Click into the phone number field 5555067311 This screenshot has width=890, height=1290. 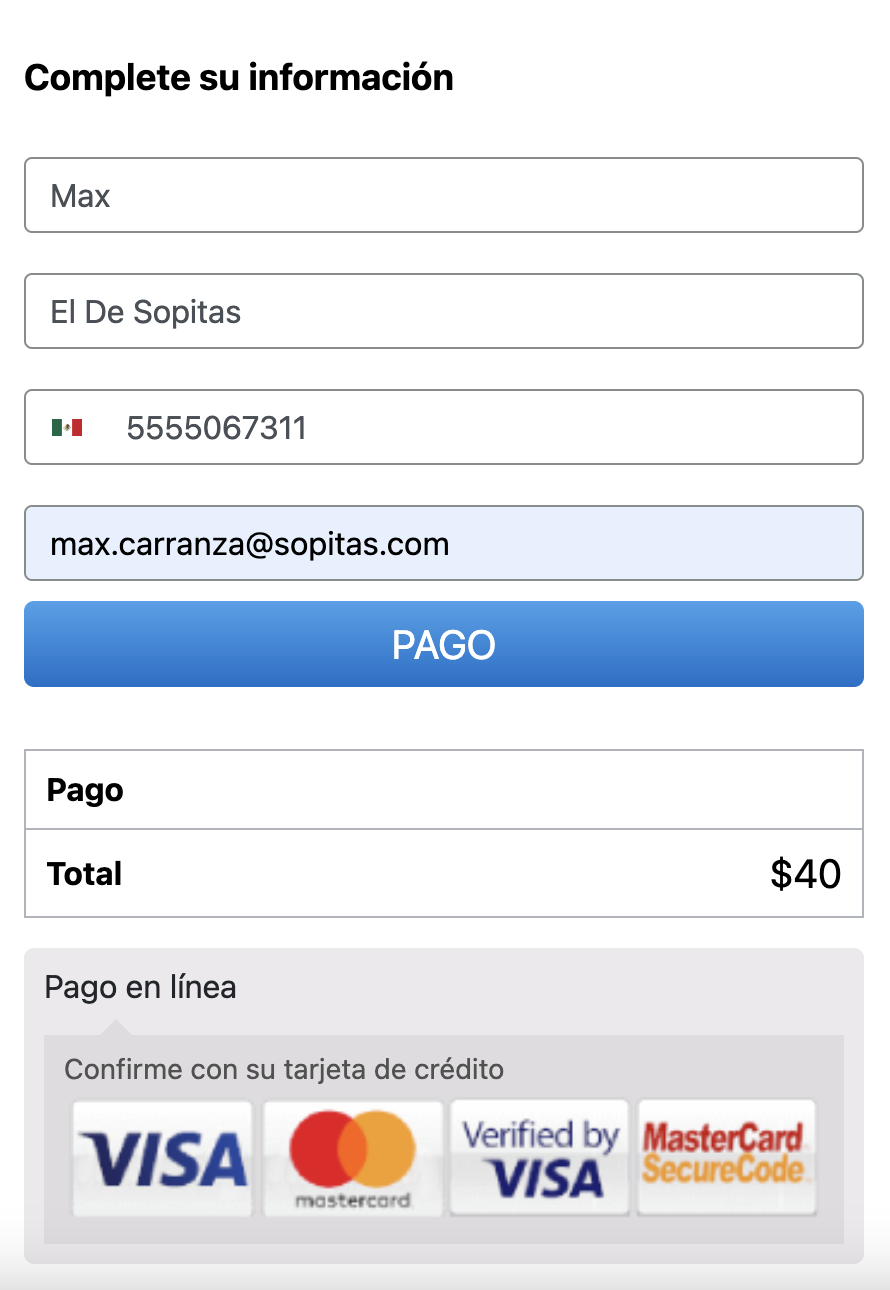480,428
